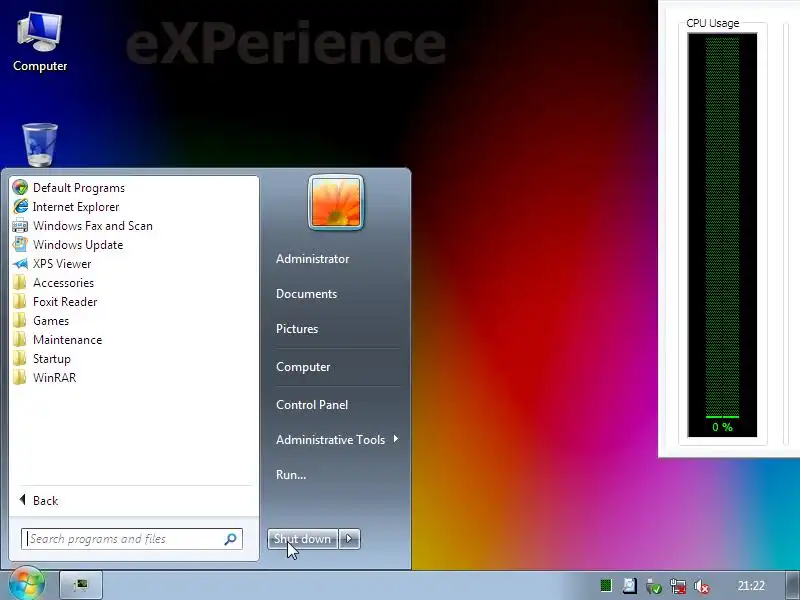Image resolution: width=800 pixels, height=600 pixels.
Task: Click the Shut down button
Action: [302, 539]
